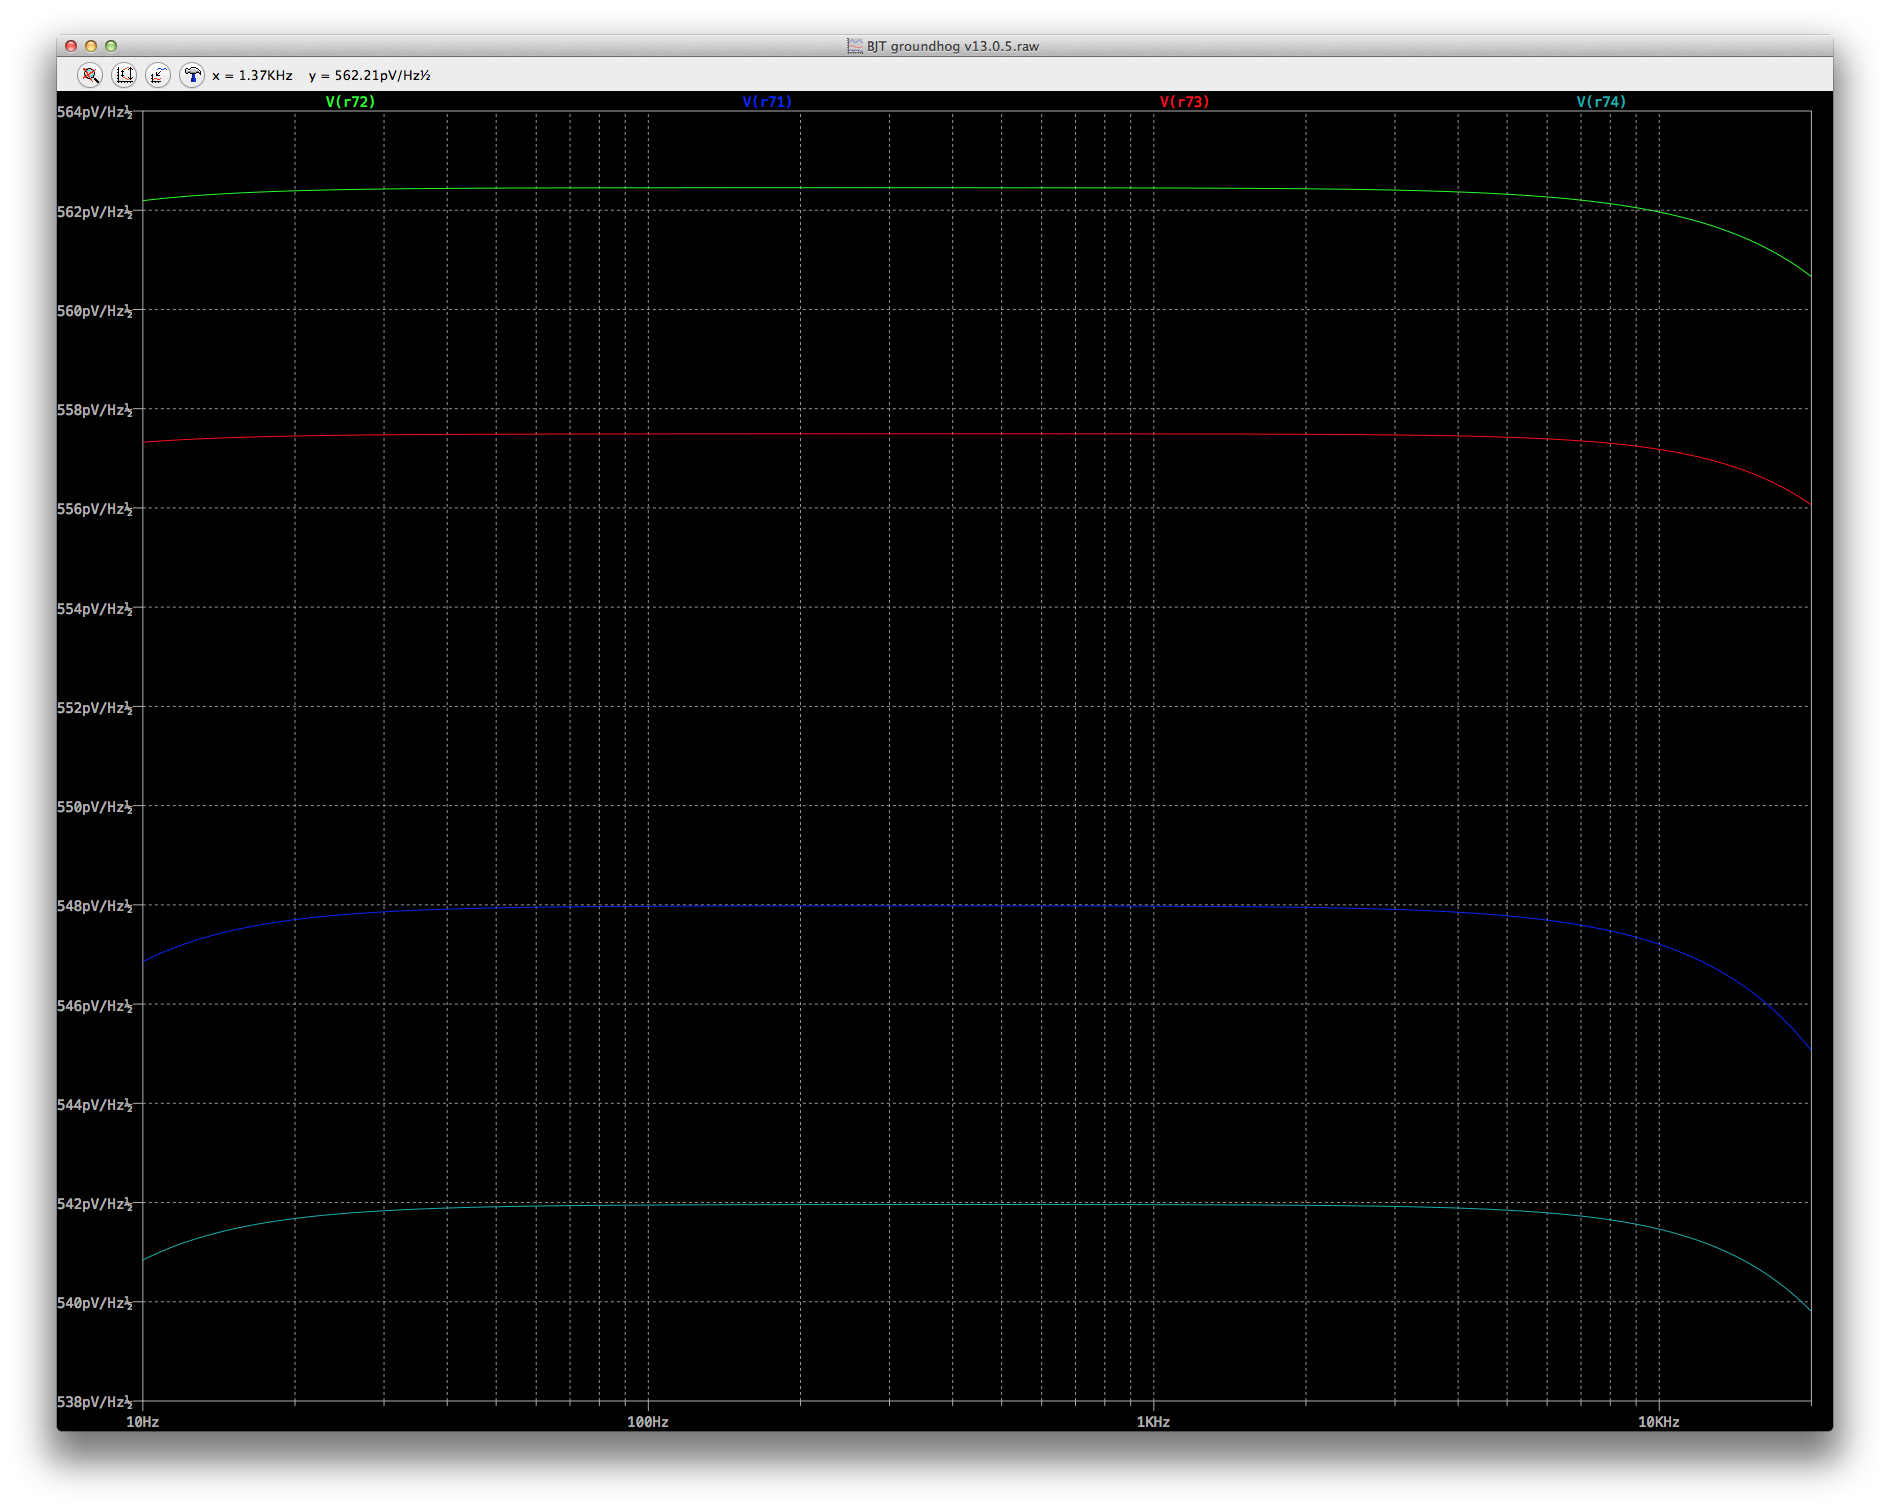Click the 10Hz horizontal axis label

pyautogui.click(x=143, y=1422)
